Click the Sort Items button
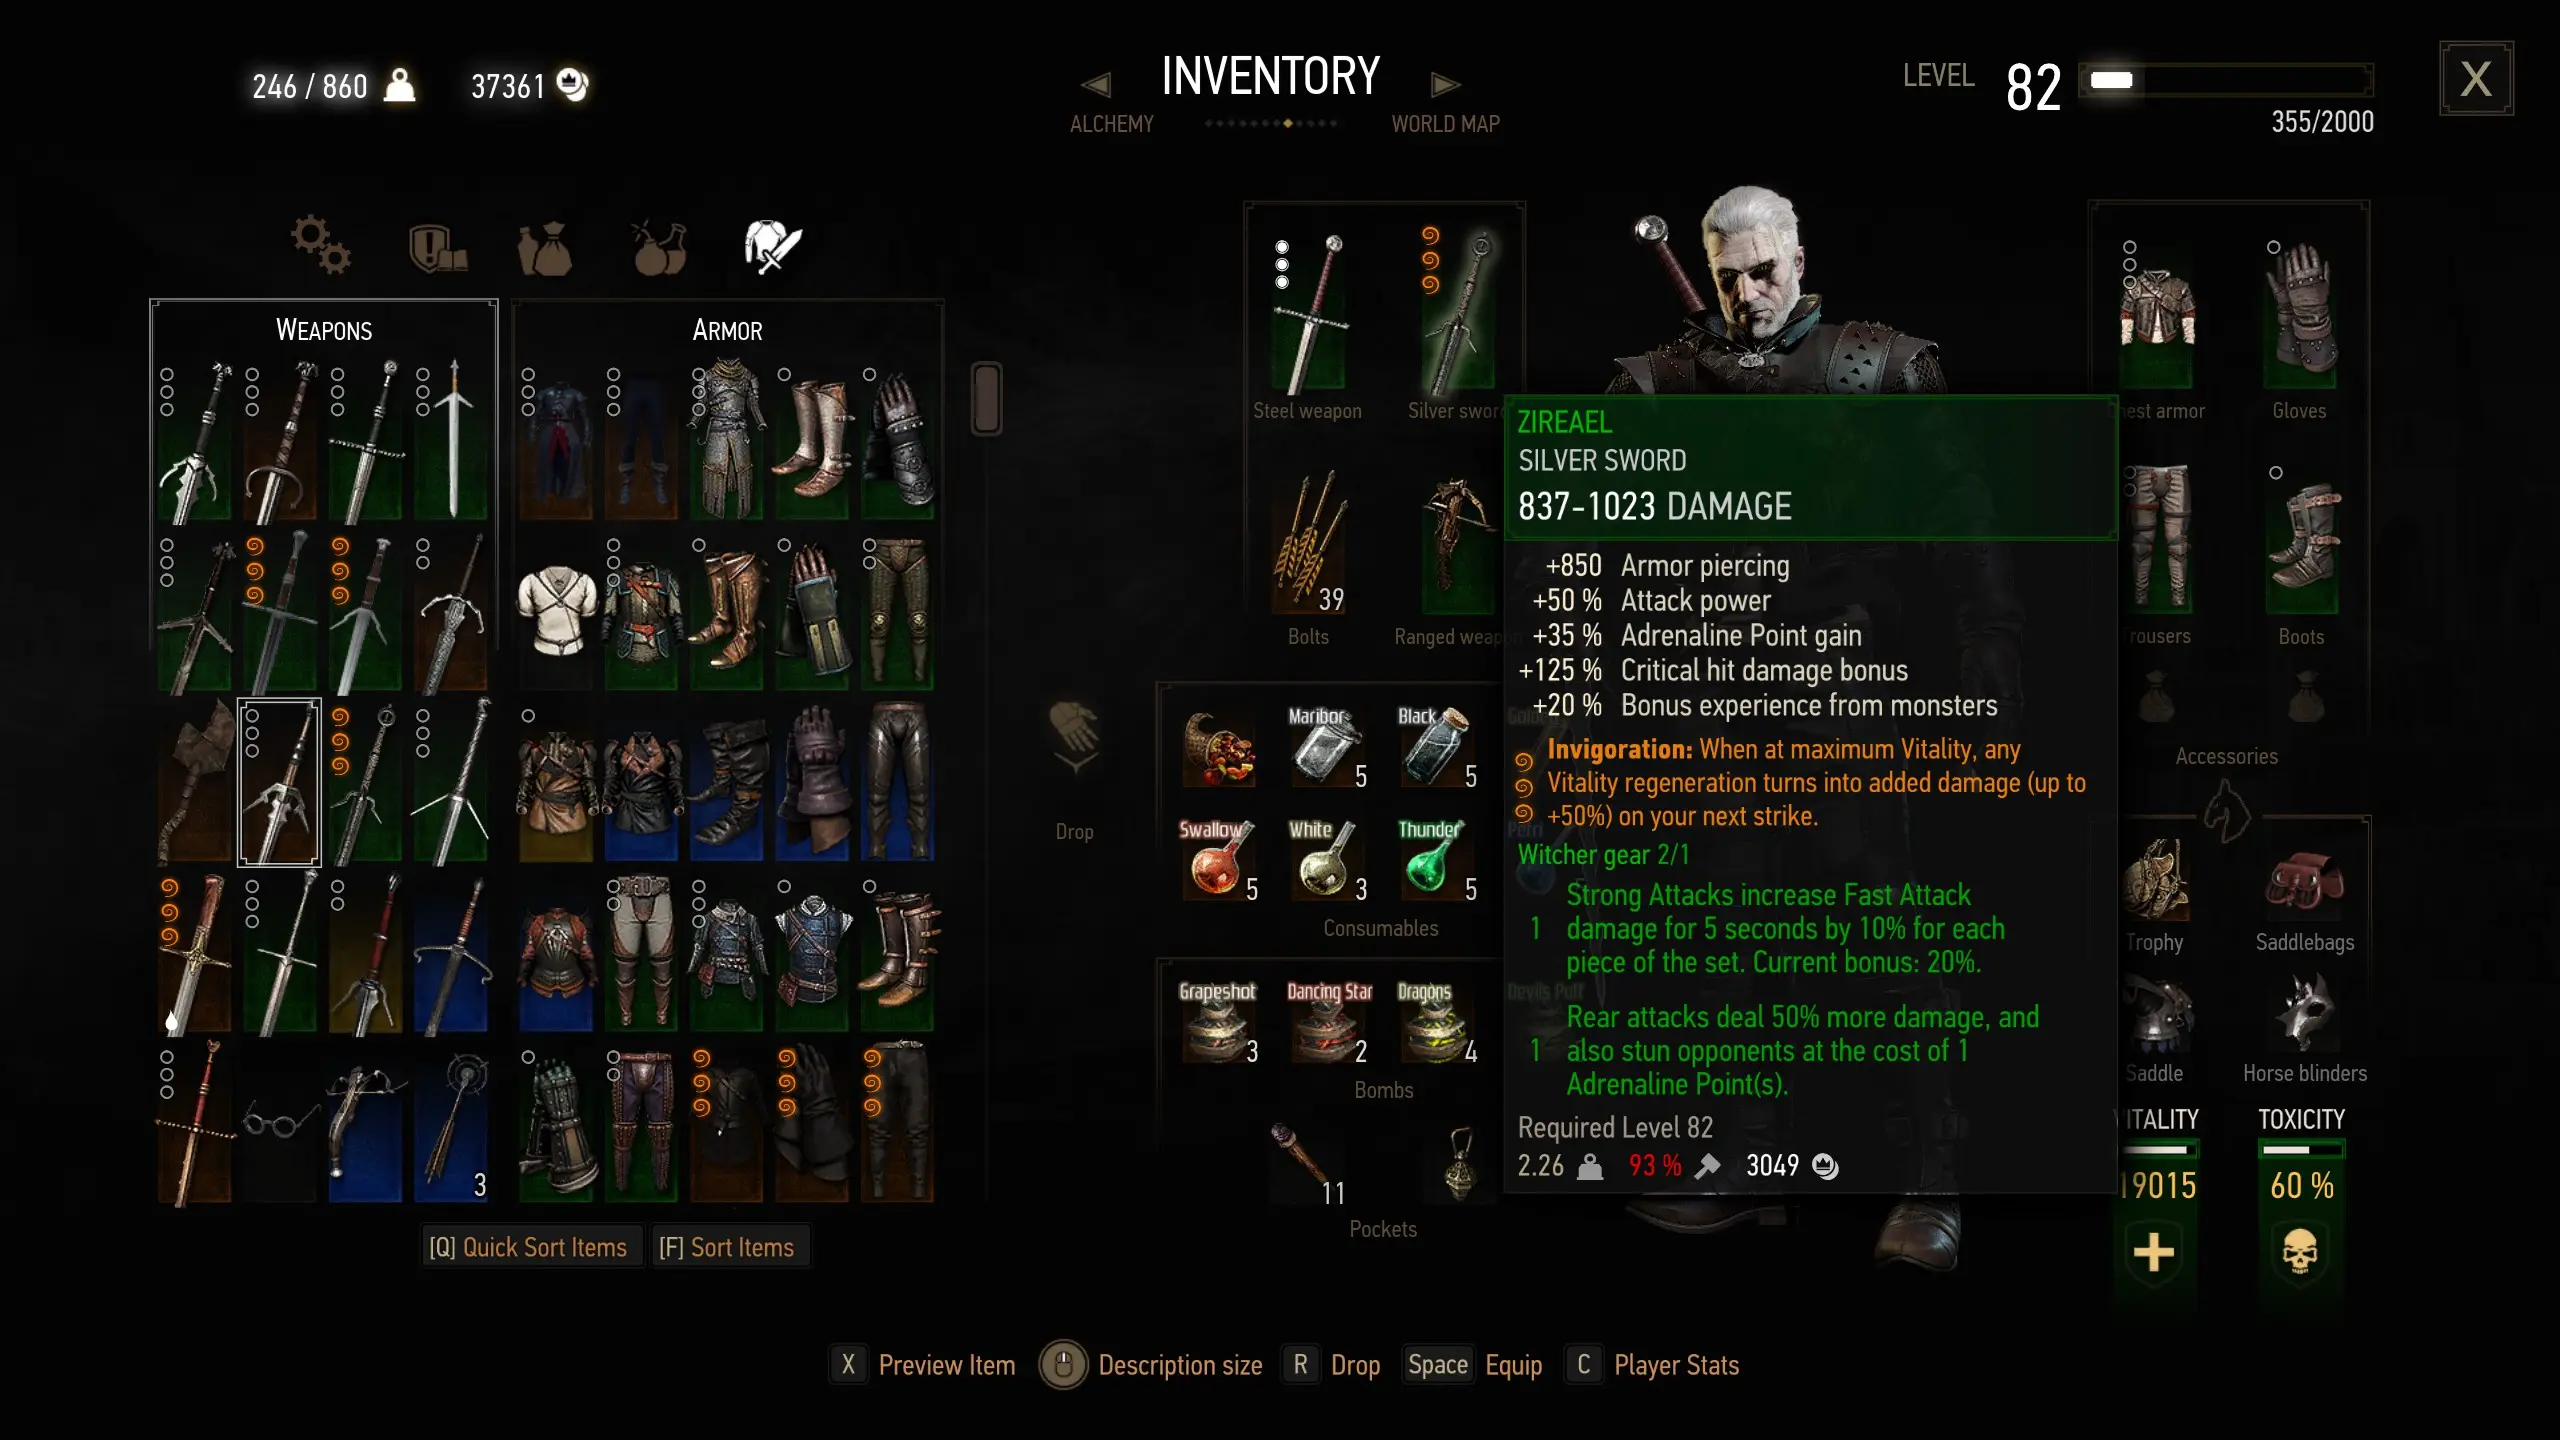Viewport: 2560px width, 1440px height. click(x=727, y=1247)
